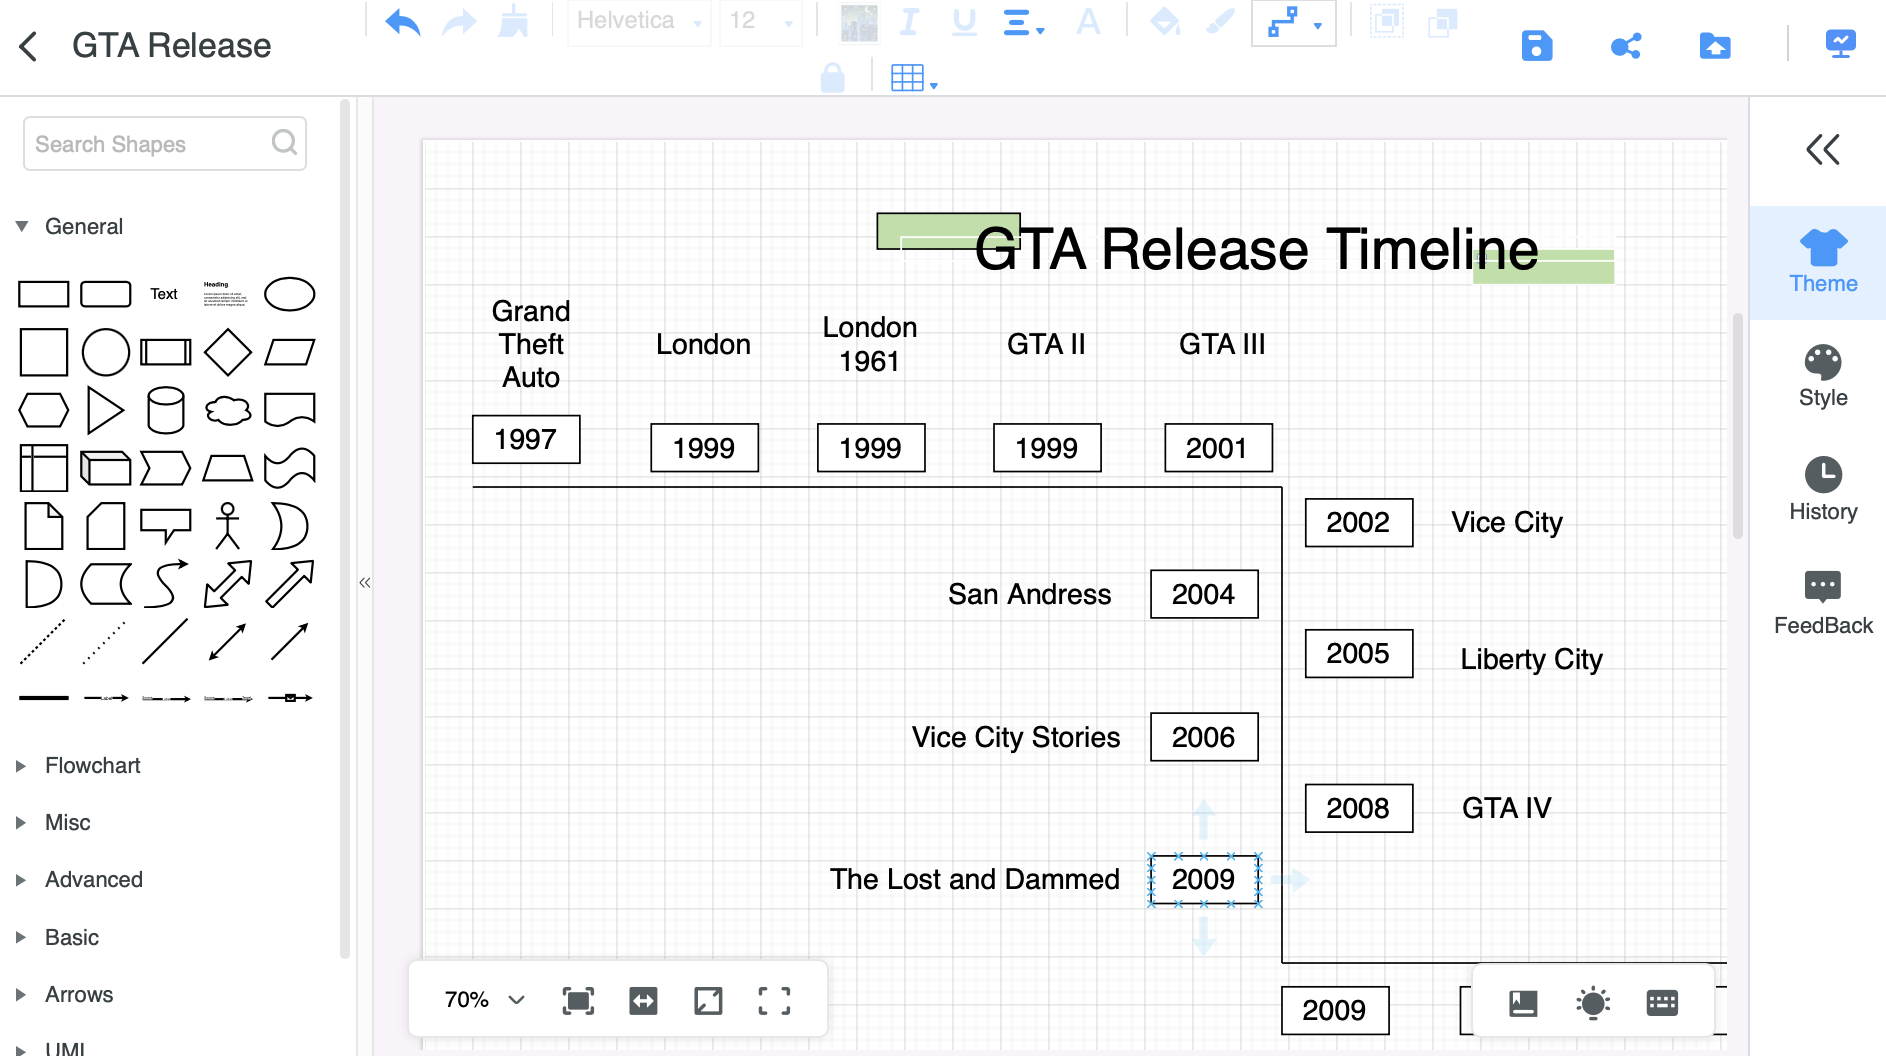Select the GTA Release Timeline title

point(1256,249)
